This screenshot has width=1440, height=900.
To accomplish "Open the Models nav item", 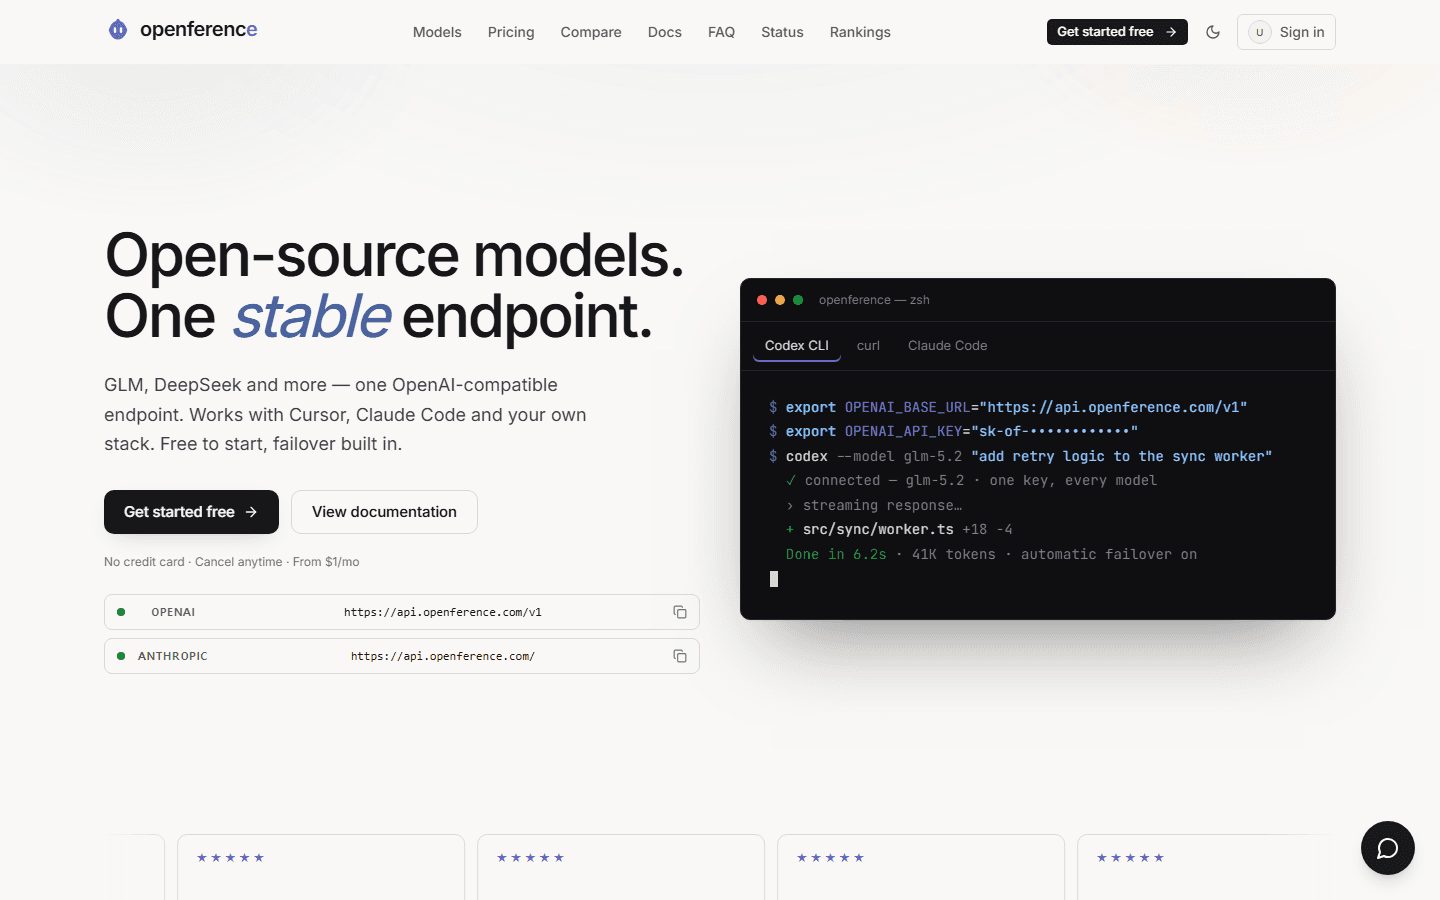I will [x=437, y=32].
